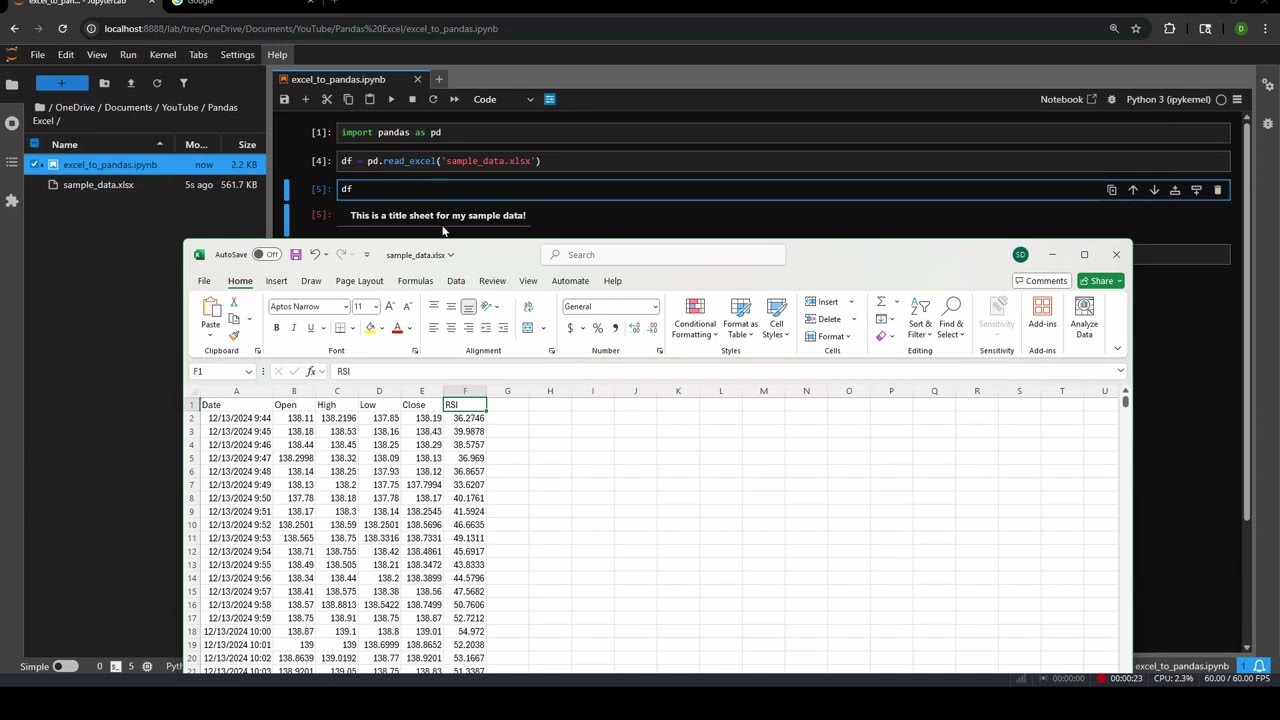The image size is (1280, 720).
Task: Collapse the Excel ribbon with the chevron
Action: coord(1117,349)
